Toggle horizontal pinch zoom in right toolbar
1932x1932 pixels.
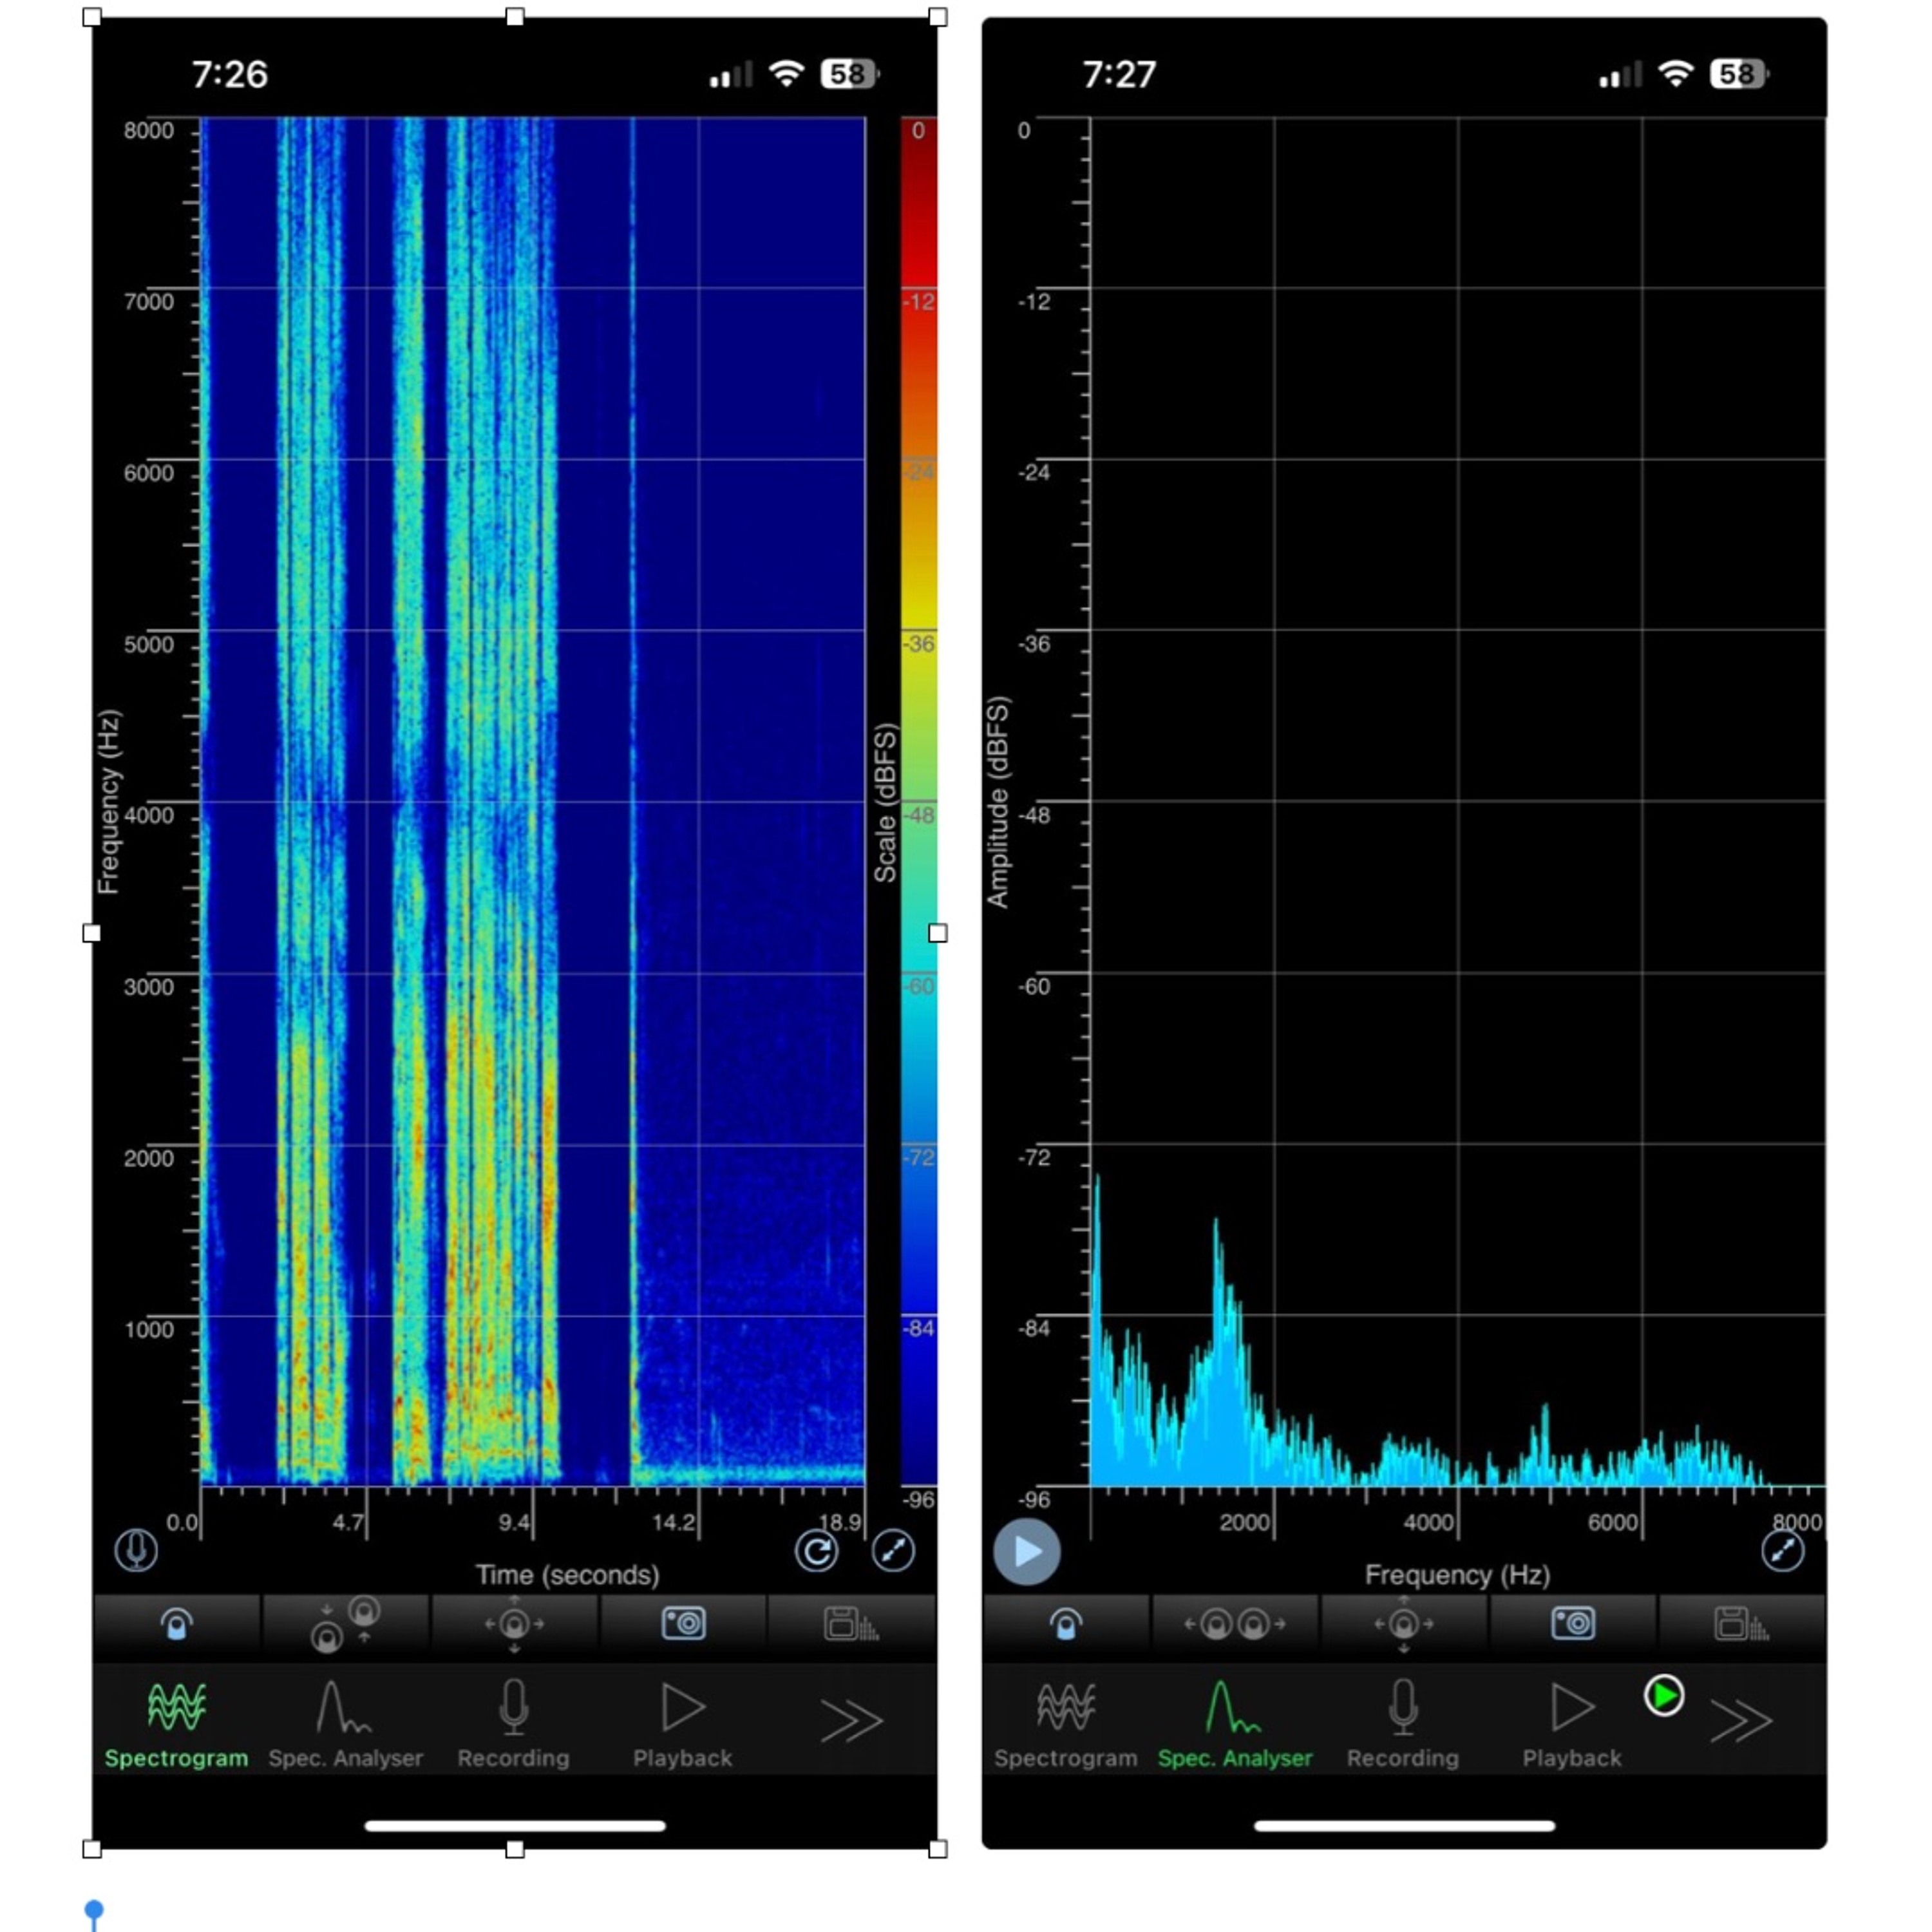click(1234, 1624)
